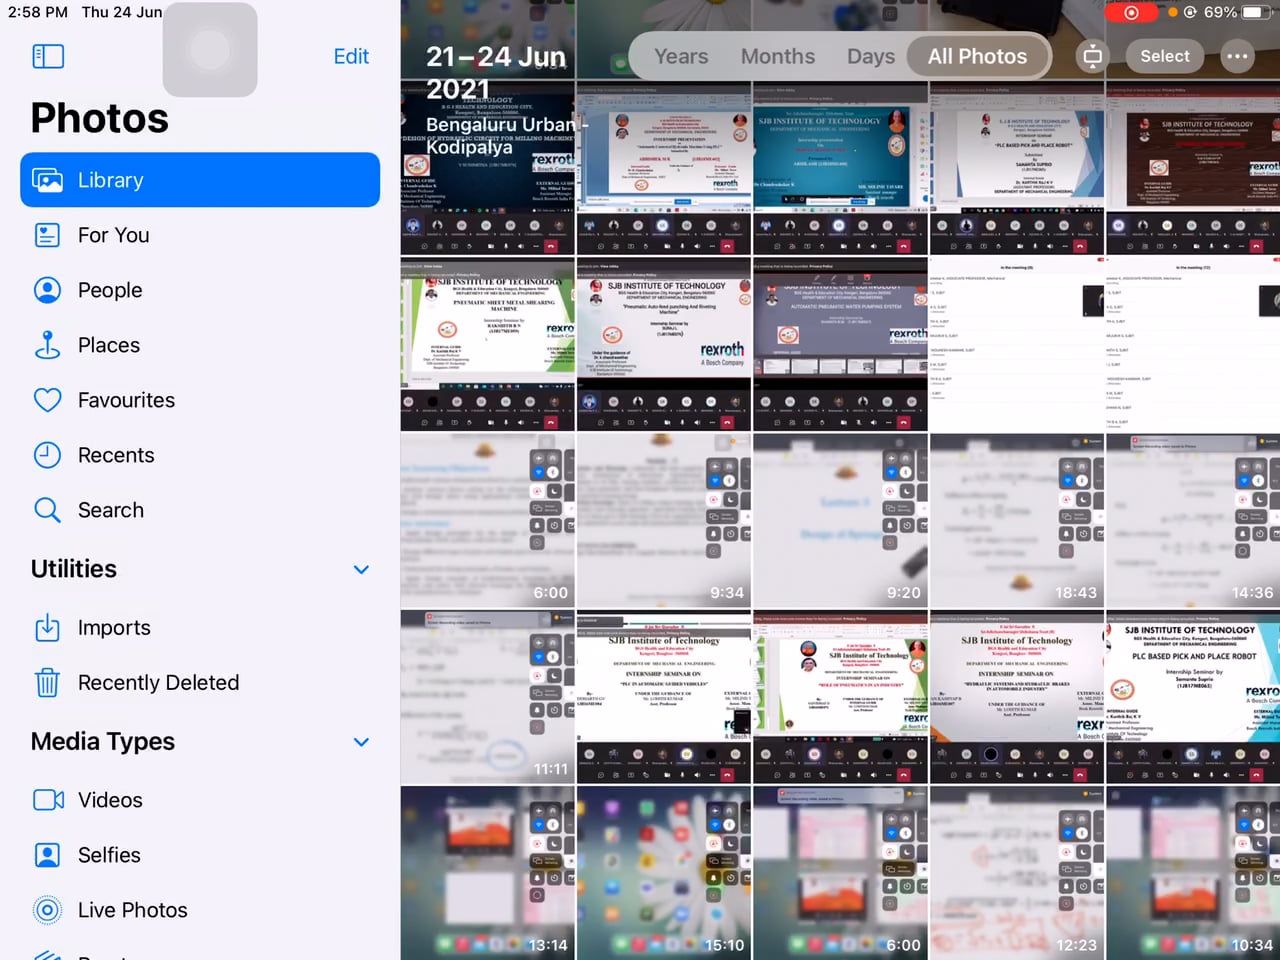
Task: Click the Utilities section heading
Action: pyautogui.click(x=74, y=569)
